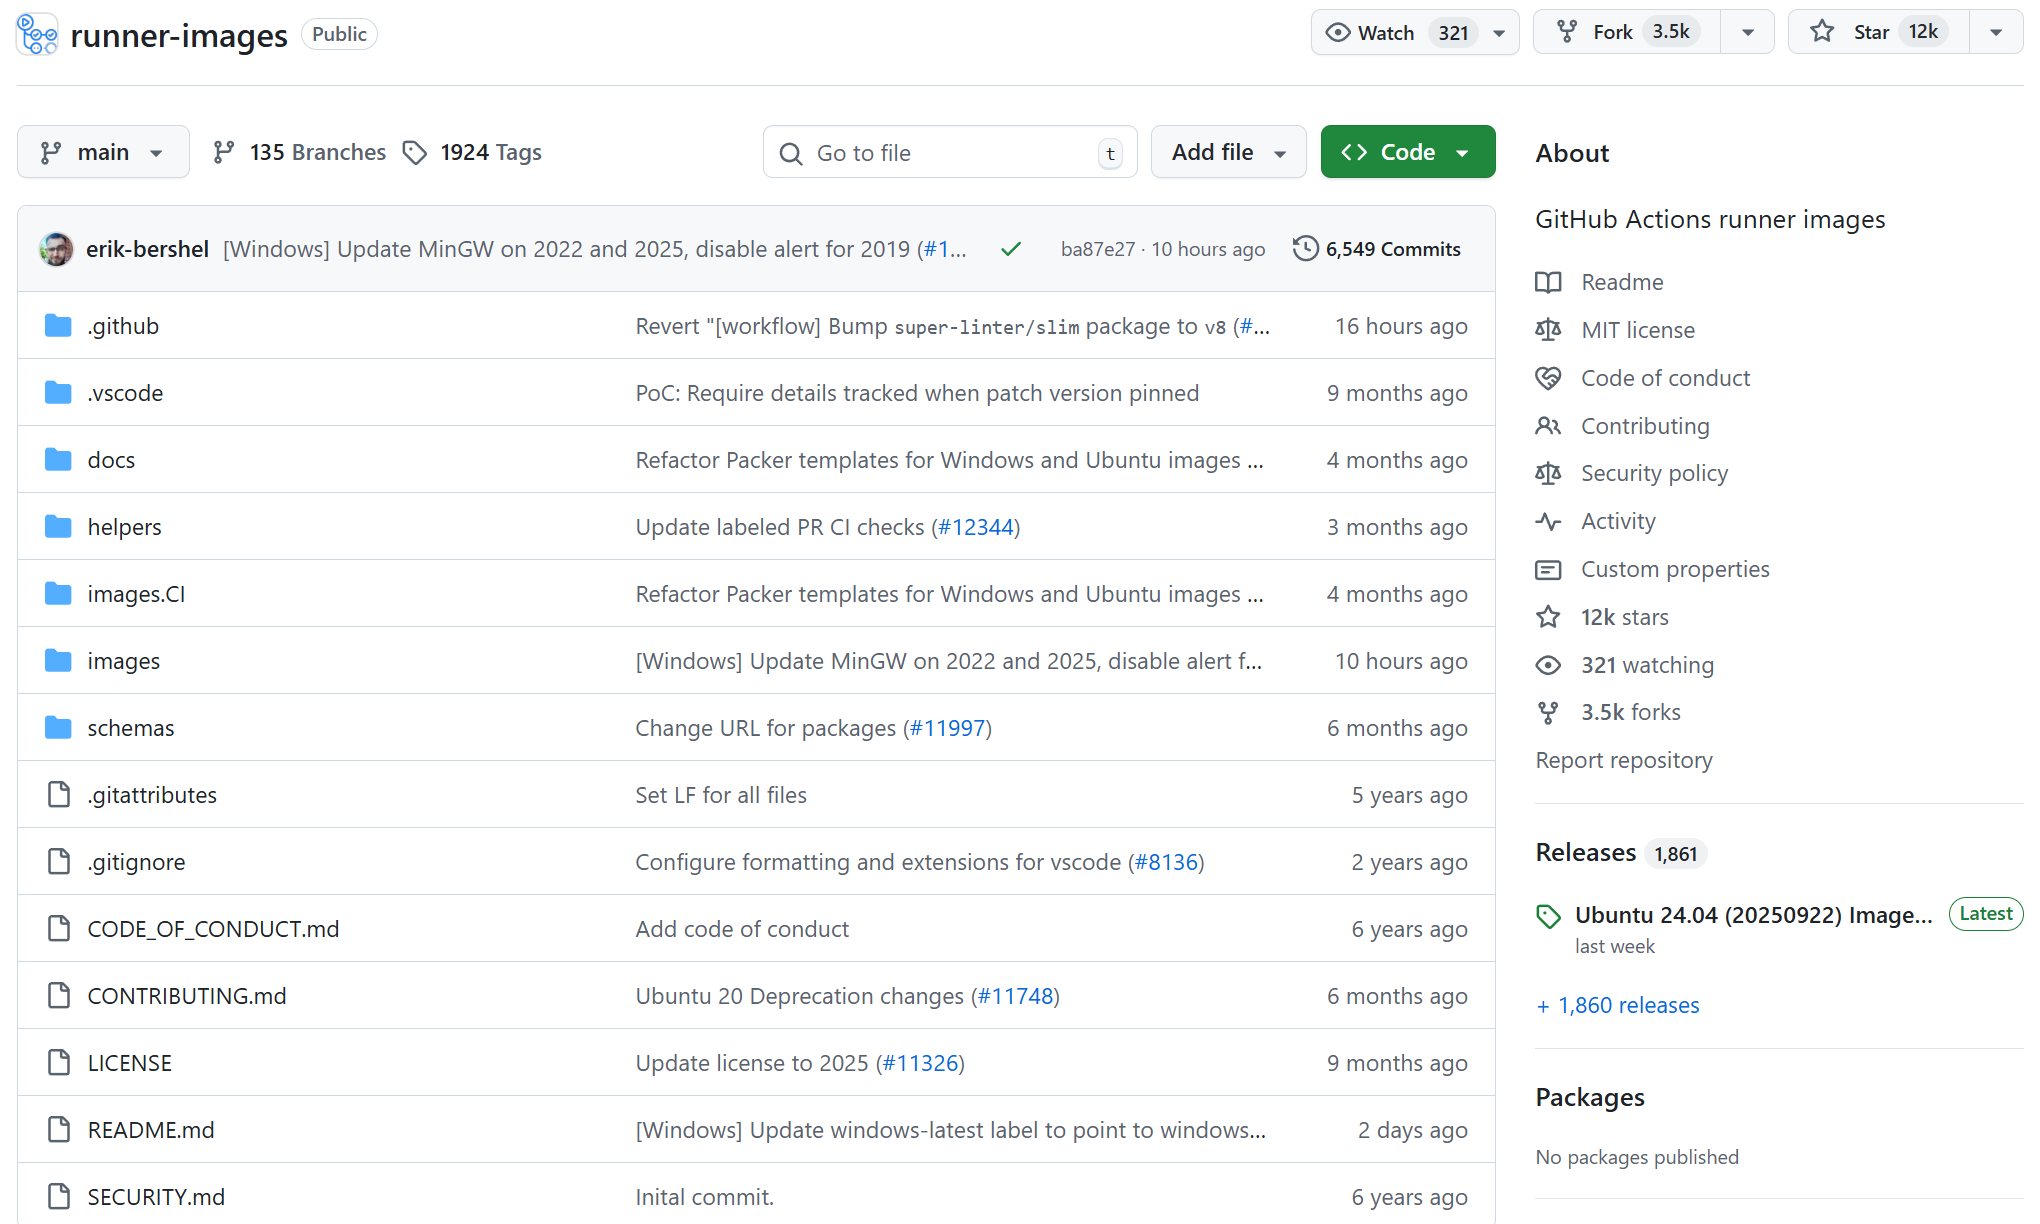Click the commits history clock icon

tap(1305, 248)
